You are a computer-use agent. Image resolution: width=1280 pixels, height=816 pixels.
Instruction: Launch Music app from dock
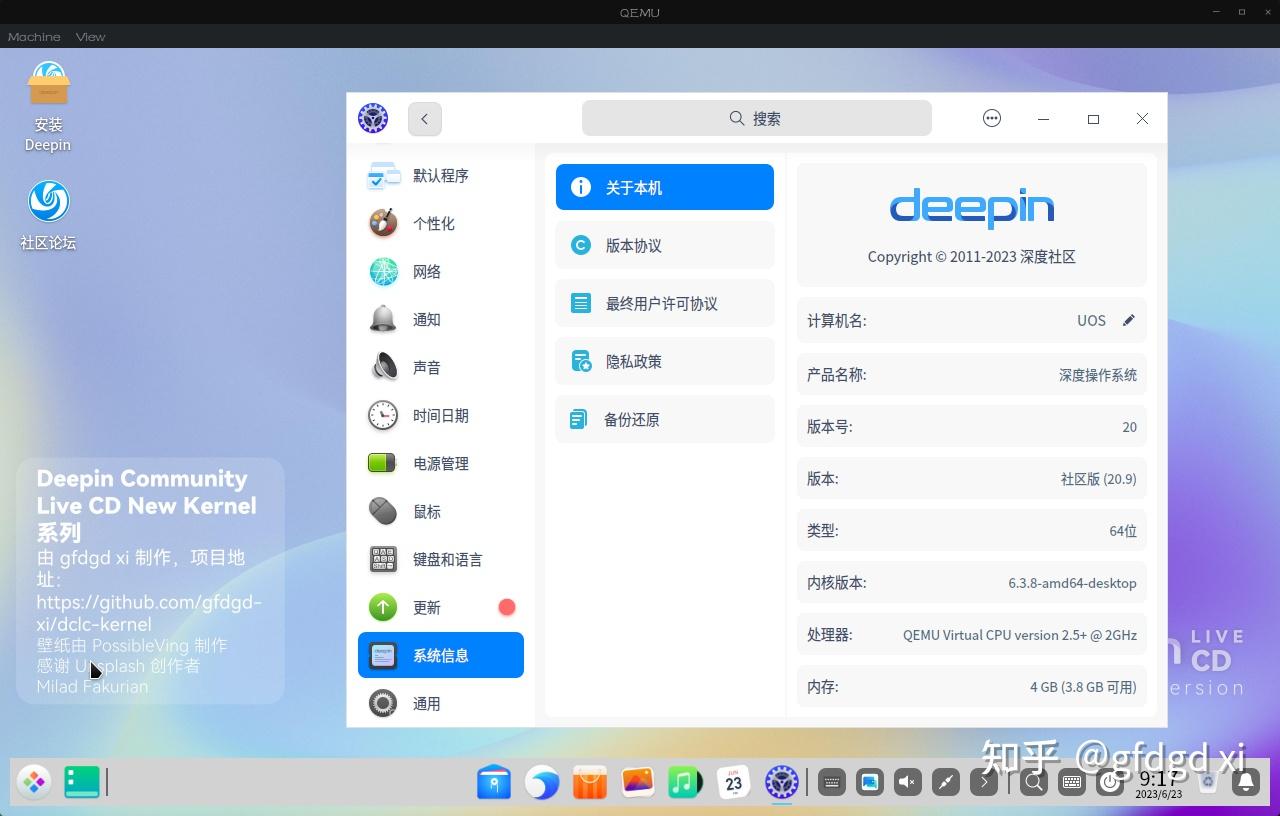click(686, 783)
